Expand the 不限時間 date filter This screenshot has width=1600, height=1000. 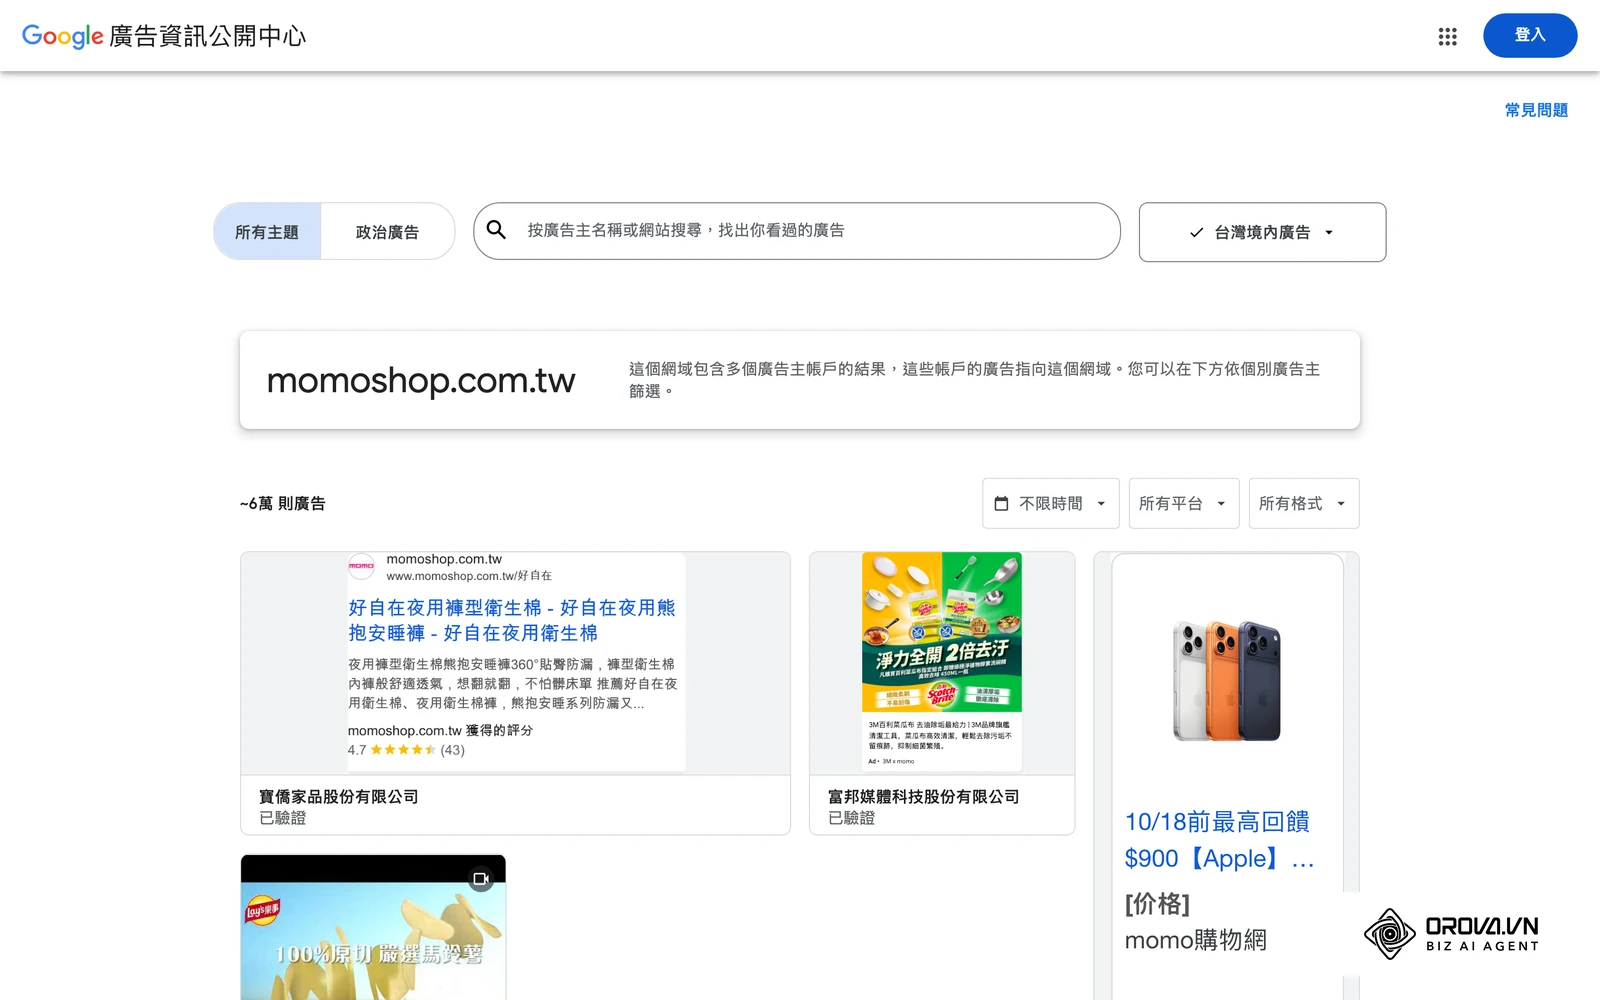click(x=1051, y=503)
